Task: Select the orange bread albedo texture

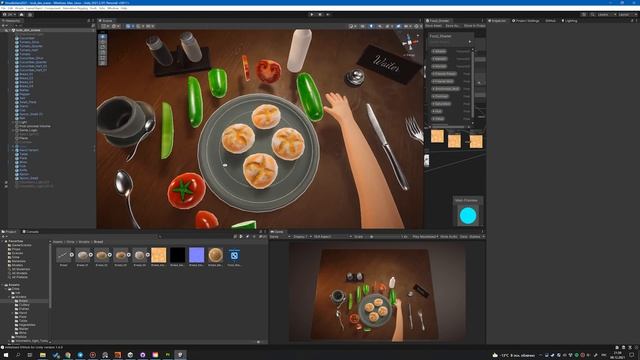Action: pos(158,255)
